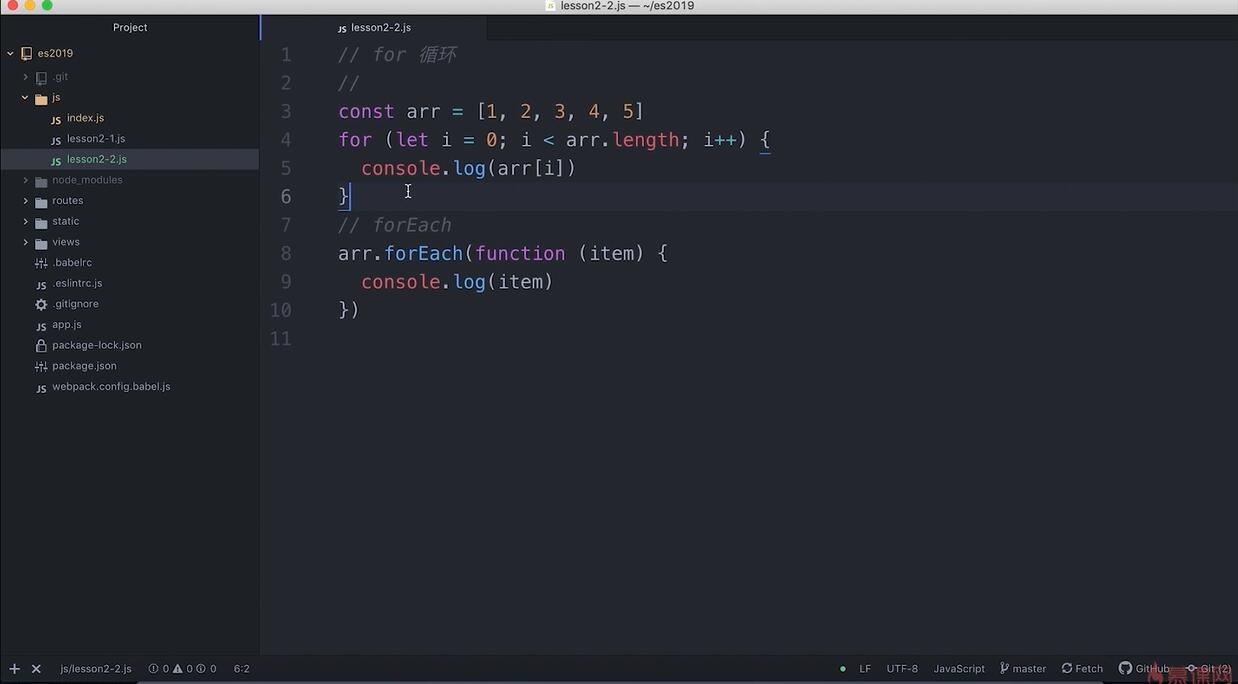Viewport: 1238px width, 684px height.
Task: Expand the .git folder chevron
Action: (x=25, y=77)
